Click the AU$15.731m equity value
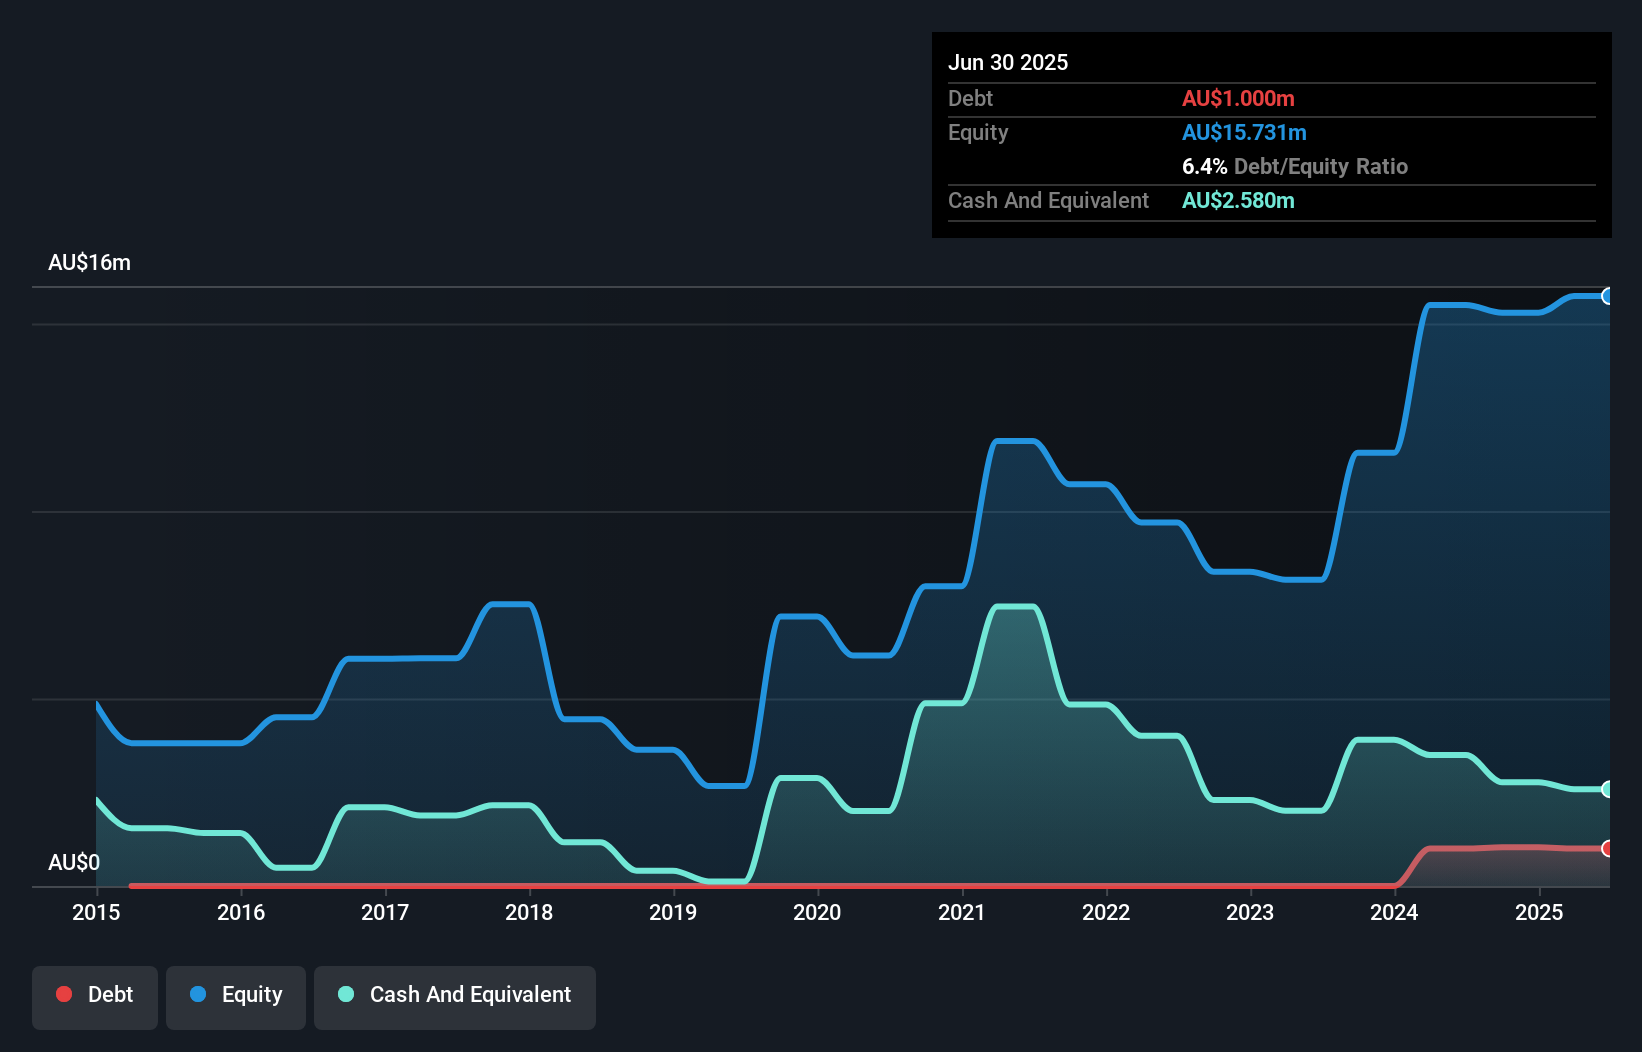This screenshot has height=1052, width=1642. click(x=1244, y=132)
